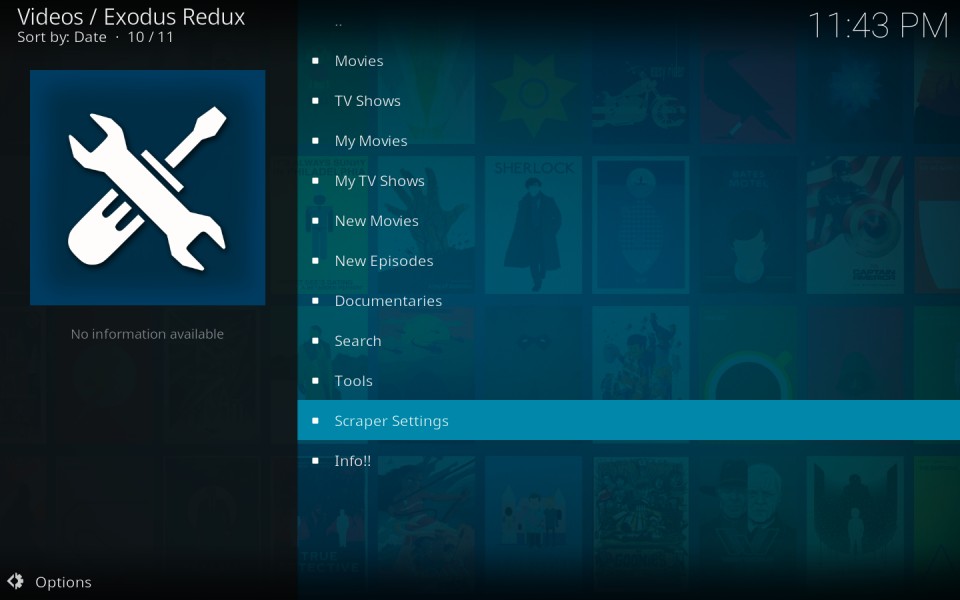Click the bullet icon beside Info!!
The height and width of the screenshot is (600, 960).
coord(315,460)
